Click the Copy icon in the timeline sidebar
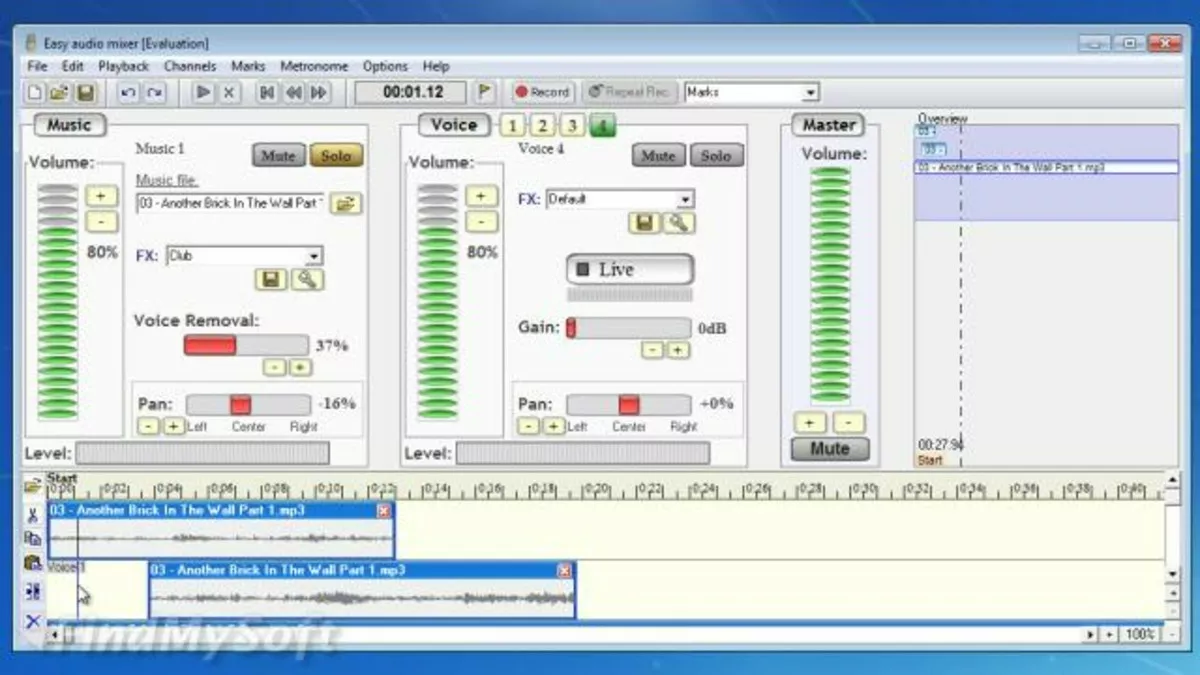Screen dimensions: 1200x675 pyautogui.click(x=33, y=540)
